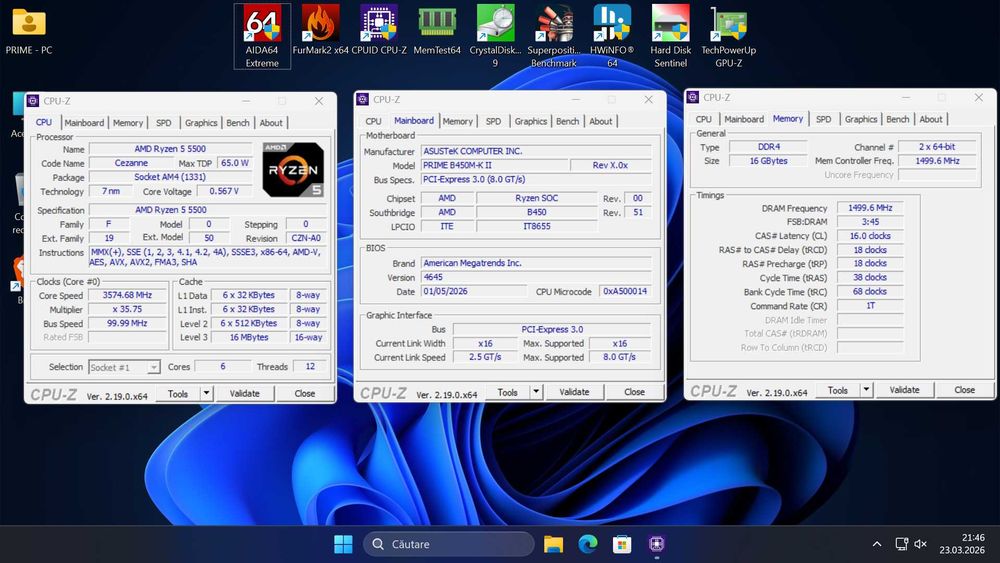The image size is (1000, 563).
Task: Open TechPowerUp GPU-Z shortcut
Action: coord(729,36)
